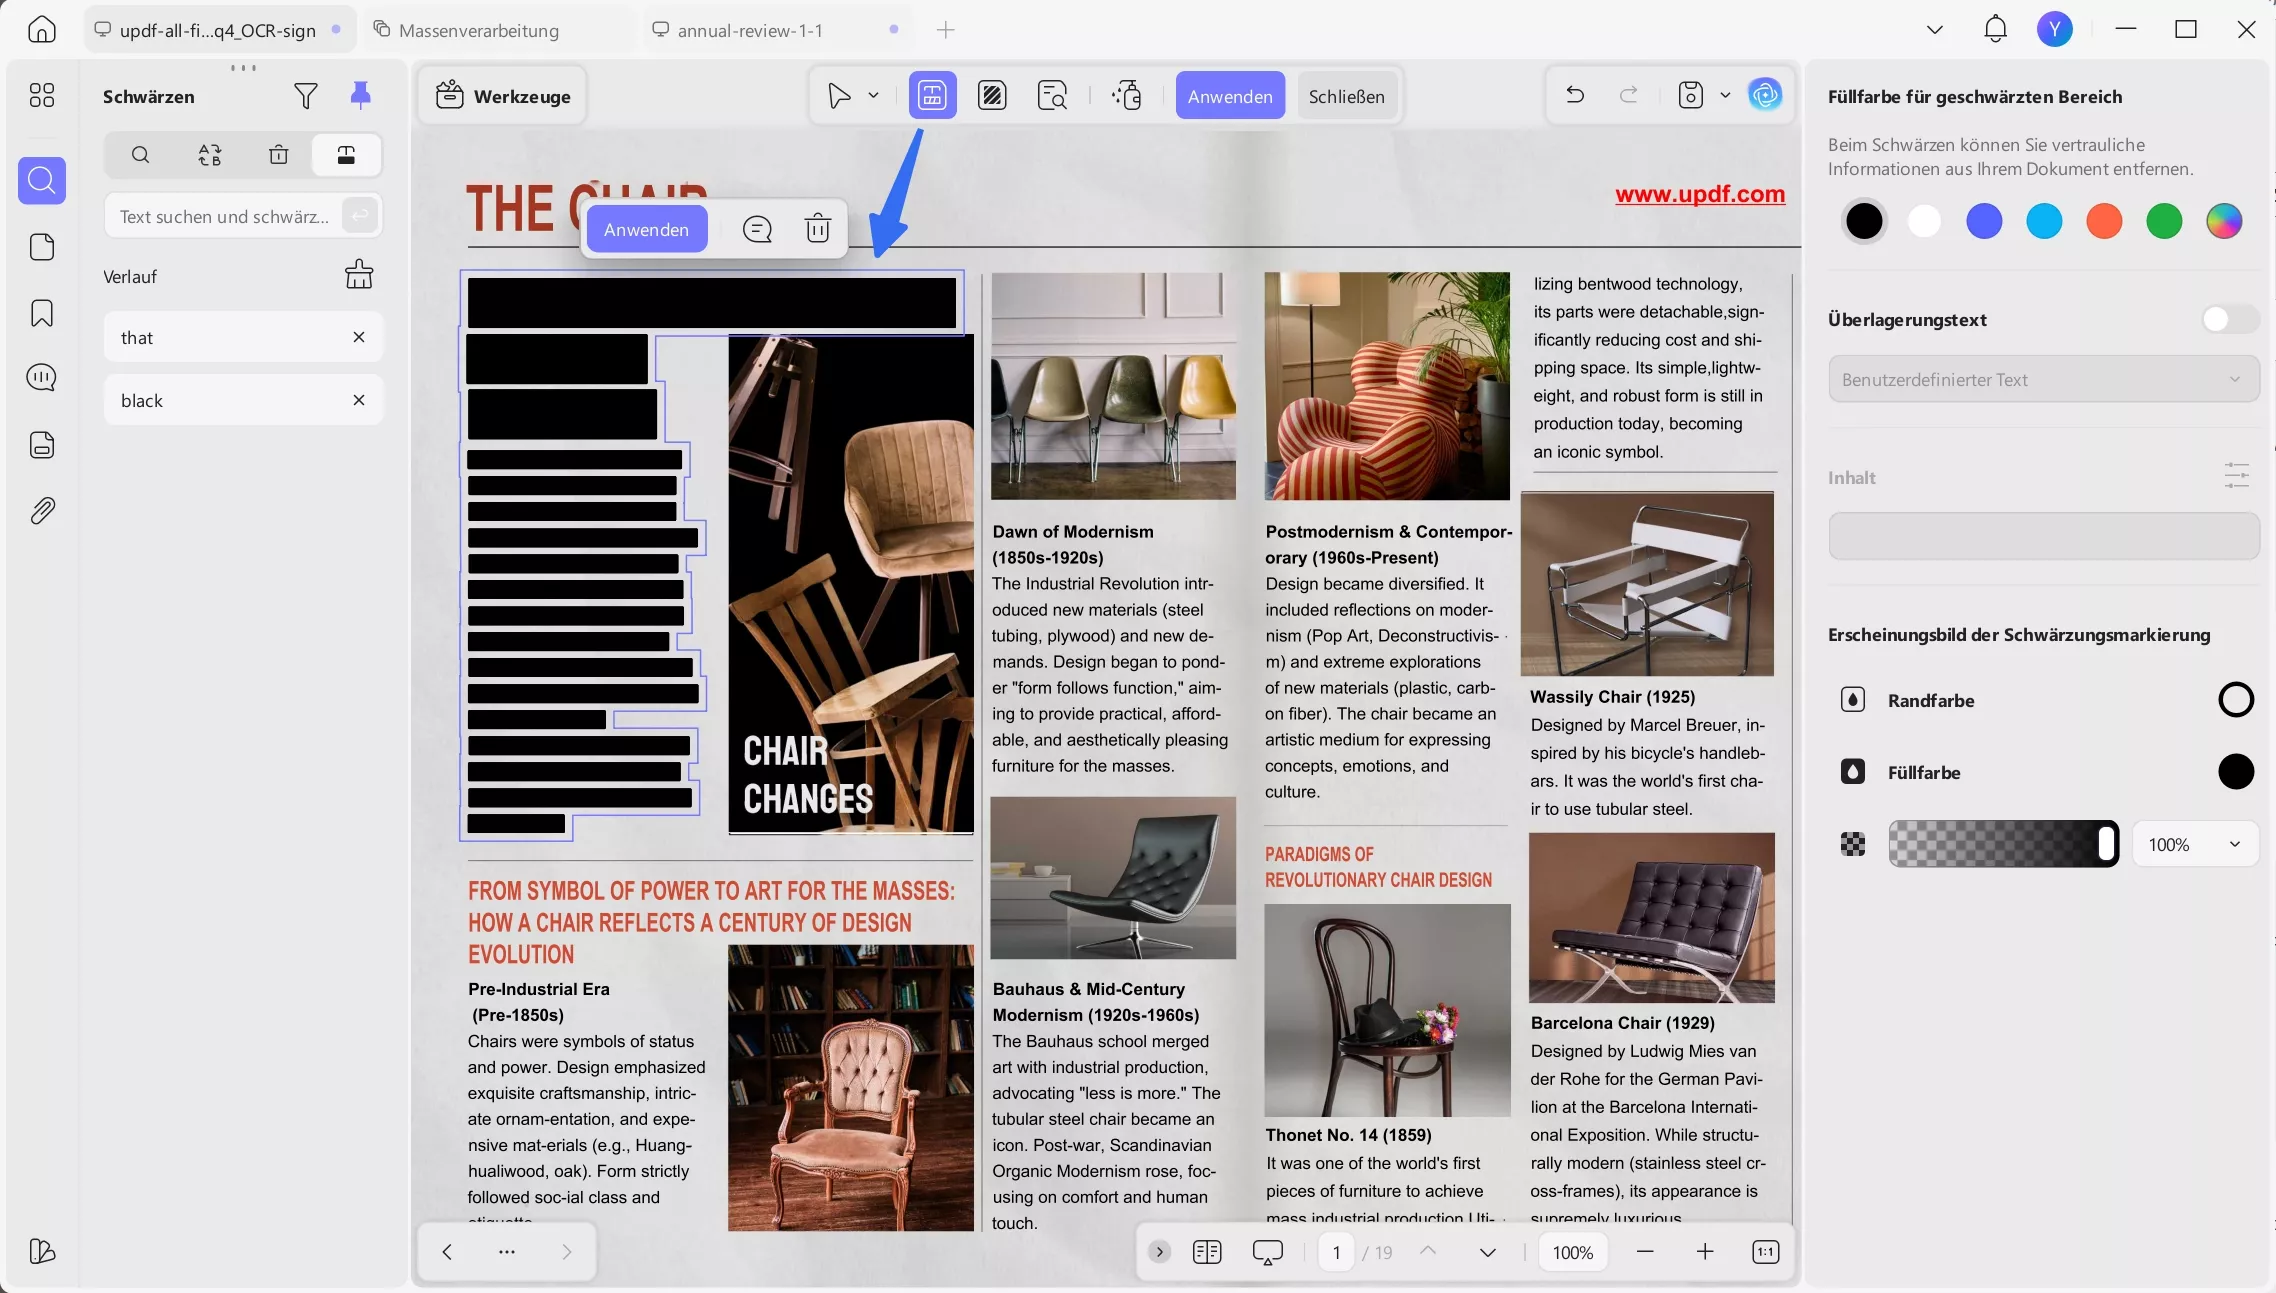The width and height of the screenshot is (2276, 1293).
Task: Select the search and redact toolbar icon
Action: (x=1052, y=96)
